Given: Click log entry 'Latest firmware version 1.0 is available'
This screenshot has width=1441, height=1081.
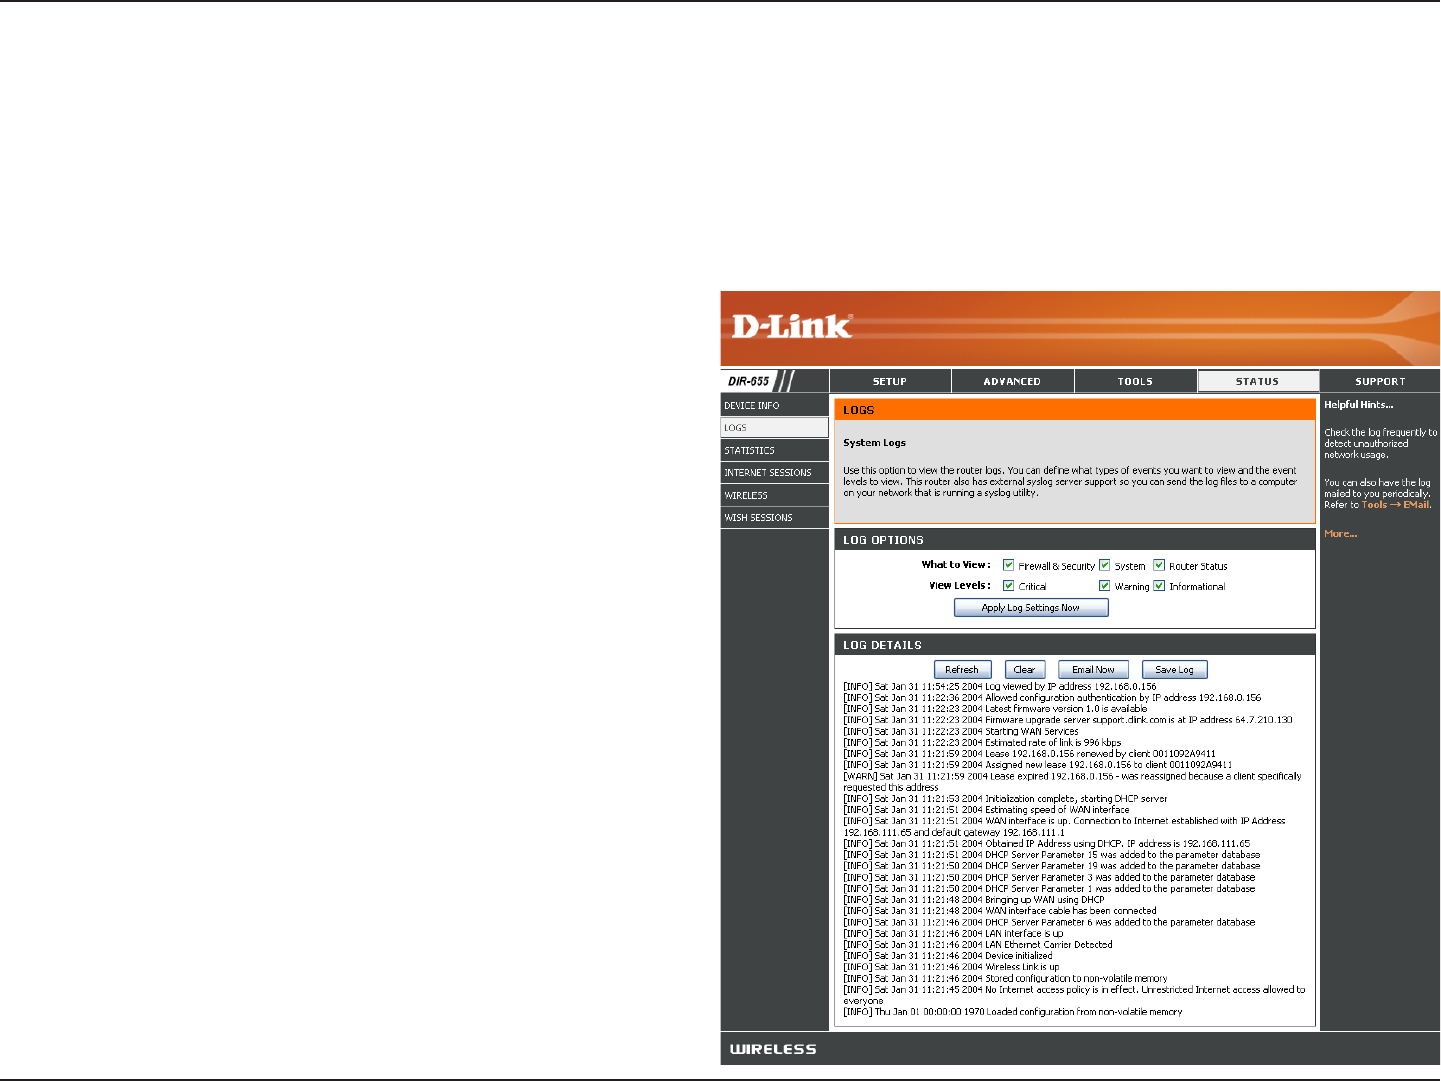Looking at the screenshot, I should click(x=995, y=709).
